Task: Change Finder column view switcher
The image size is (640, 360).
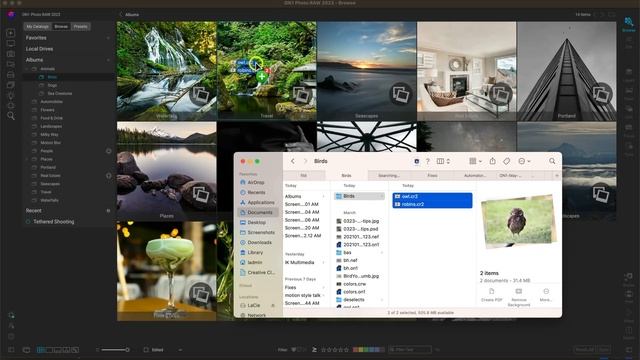Action: 443,161
